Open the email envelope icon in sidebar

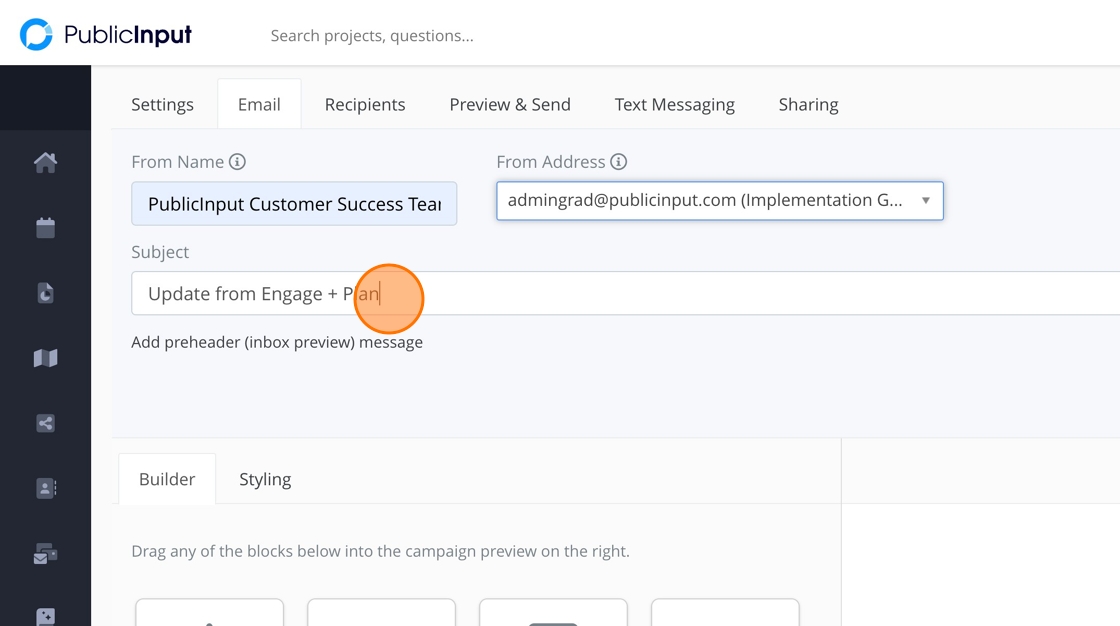(x=45, y=553)
